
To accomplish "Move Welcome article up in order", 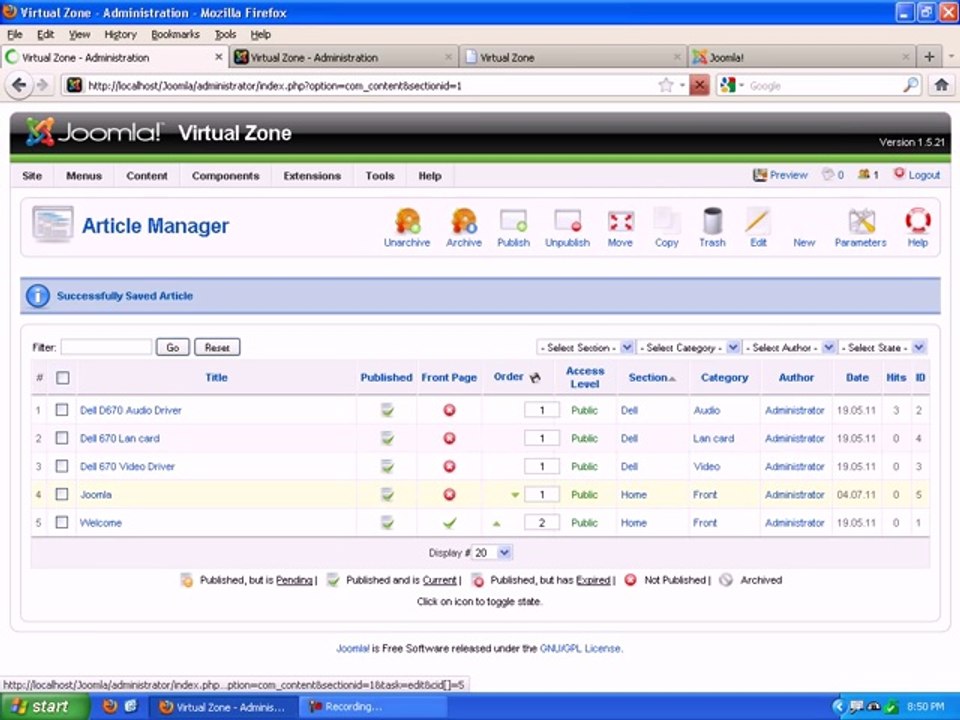I will 497,523.
